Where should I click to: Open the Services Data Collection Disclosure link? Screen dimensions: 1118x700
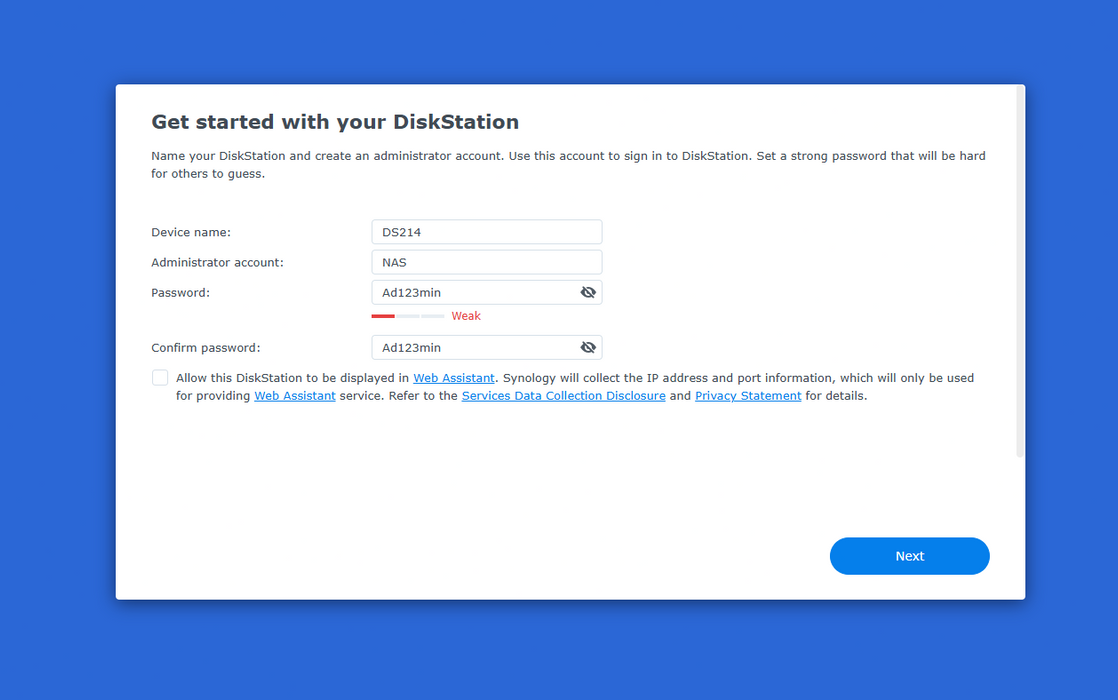coord(563,396)
